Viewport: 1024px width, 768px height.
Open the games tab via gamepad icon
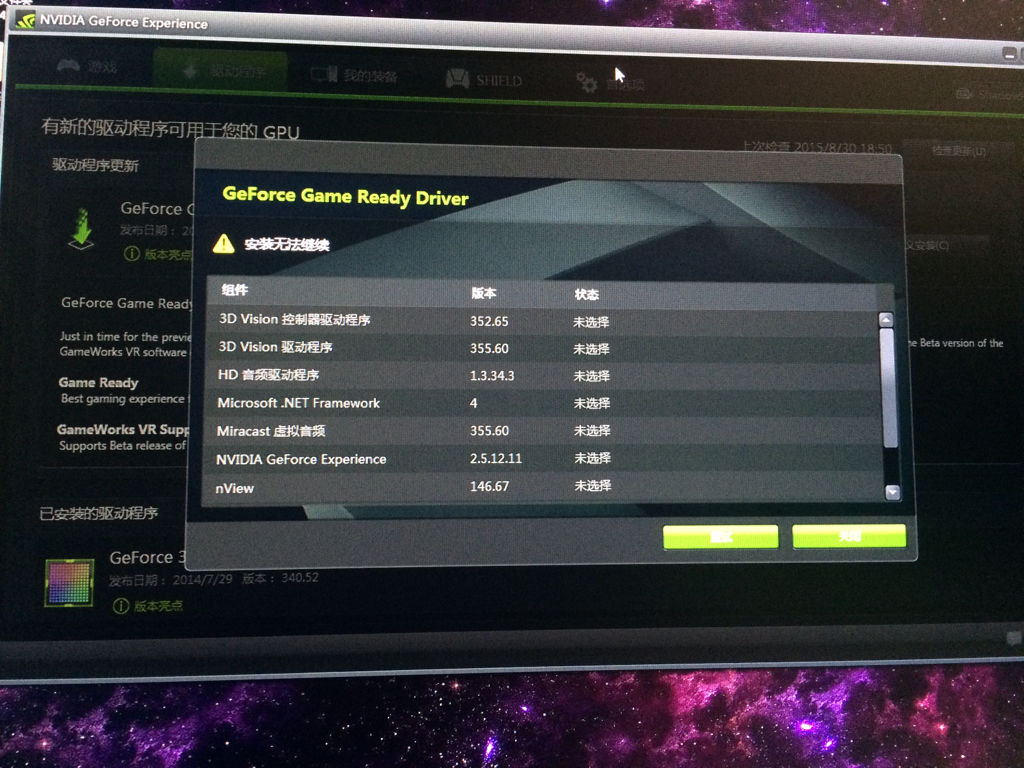pos(68,65)
